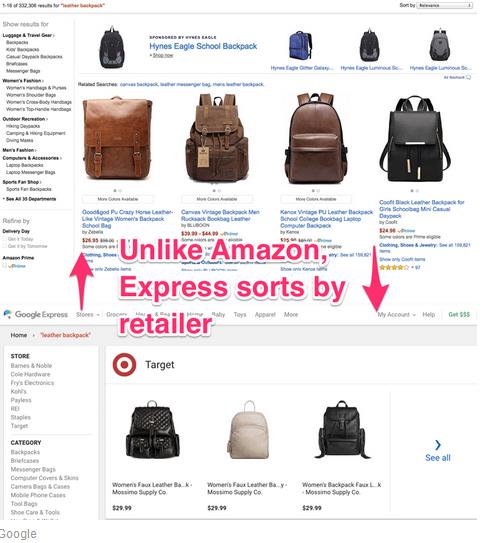Expand the Stores dropdown menu
Image resolution: width=487 pixels, height=543 pixels.
[88, 314]
